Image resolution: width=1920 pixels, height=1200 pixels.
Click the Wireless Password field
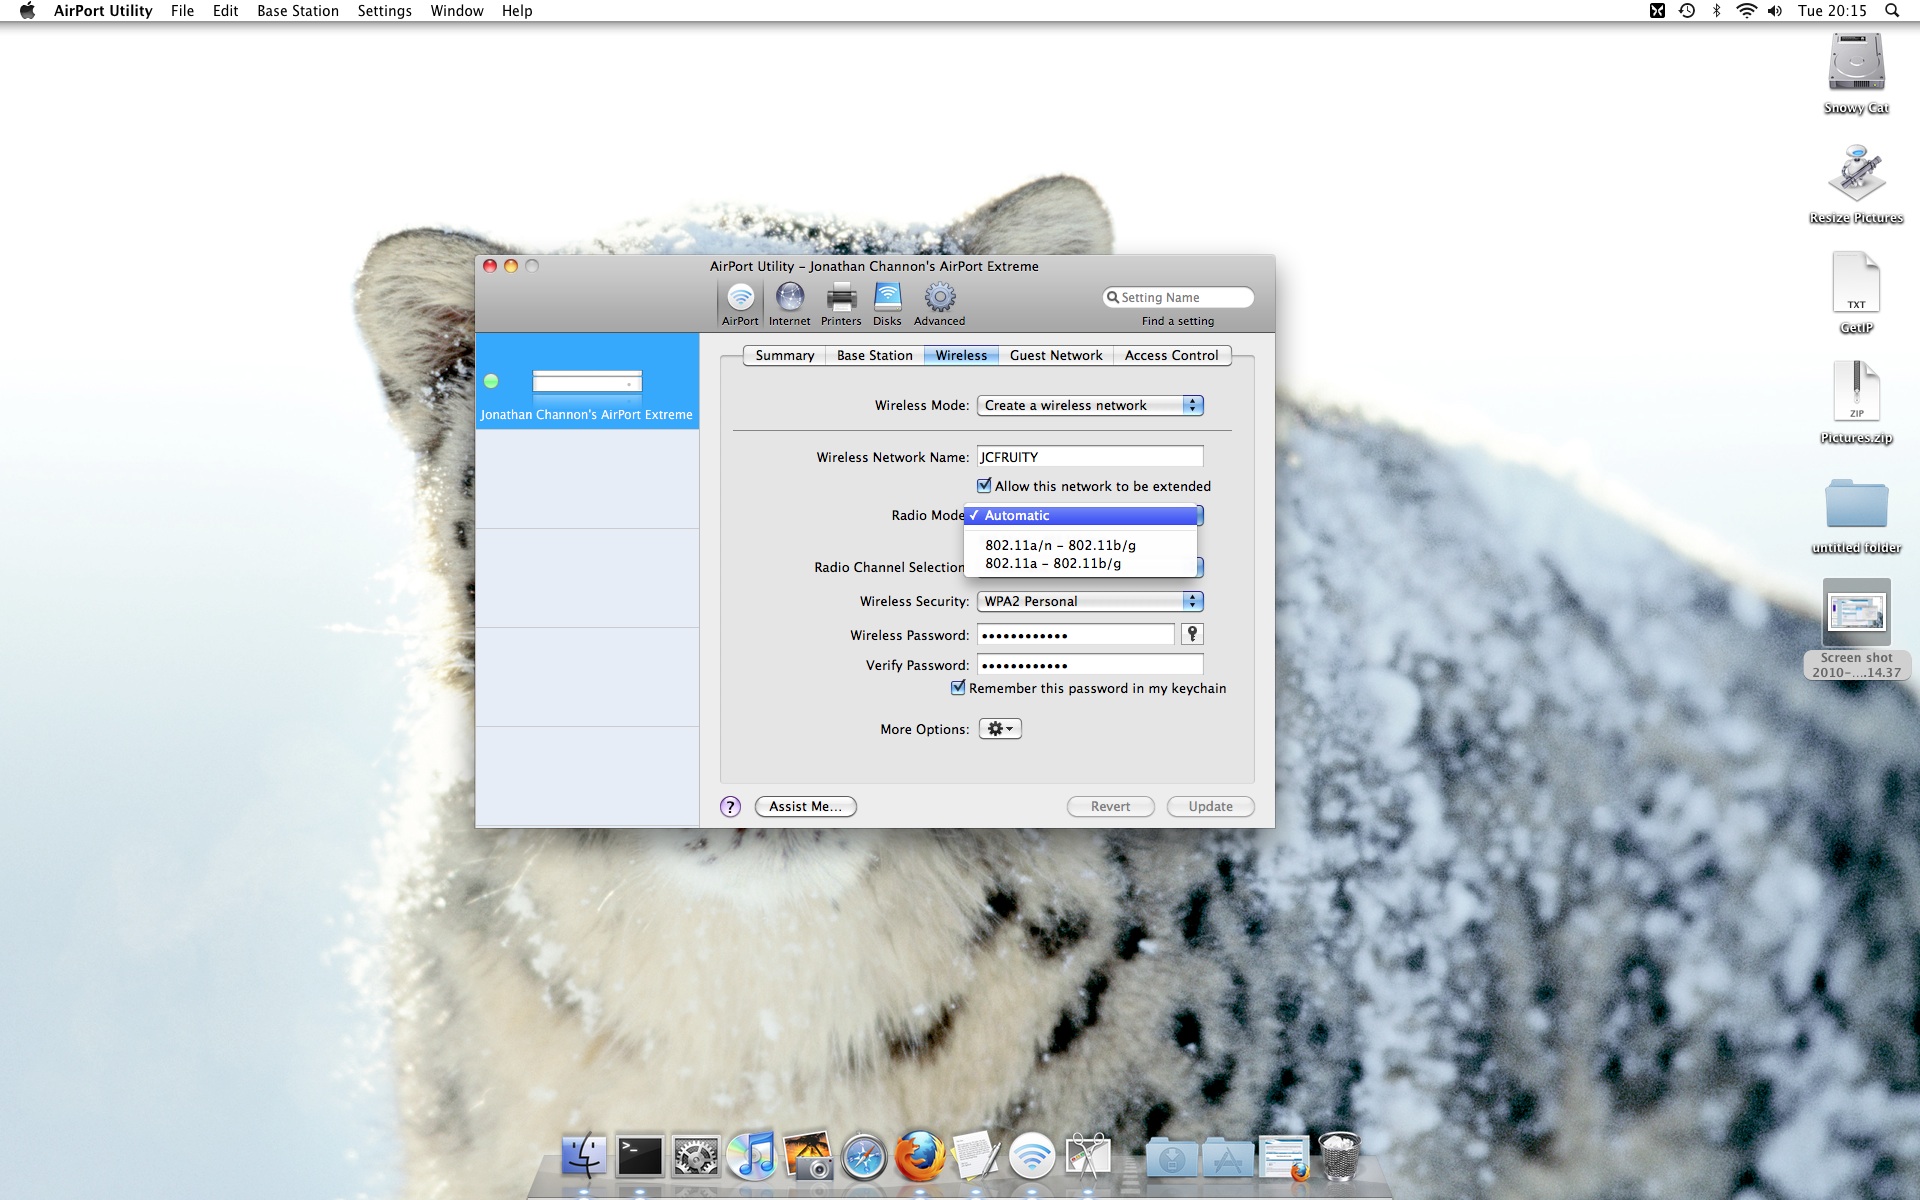(1076, 635)
